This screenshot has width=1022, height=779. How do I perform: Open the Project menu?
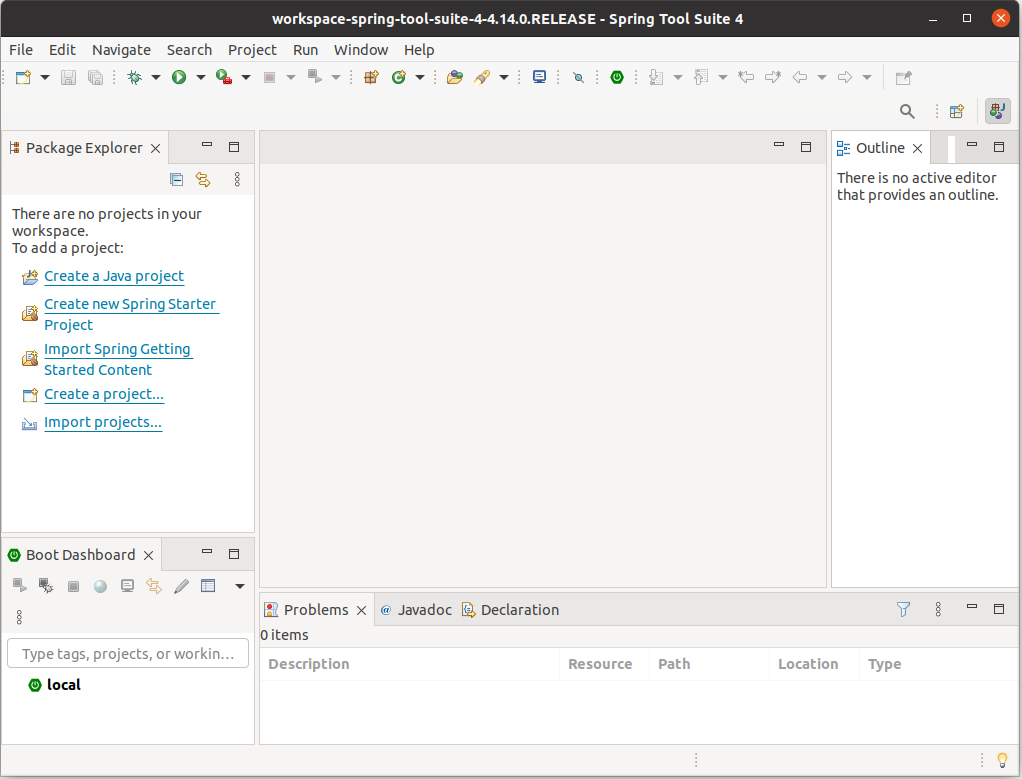click(x=252, y=50)
